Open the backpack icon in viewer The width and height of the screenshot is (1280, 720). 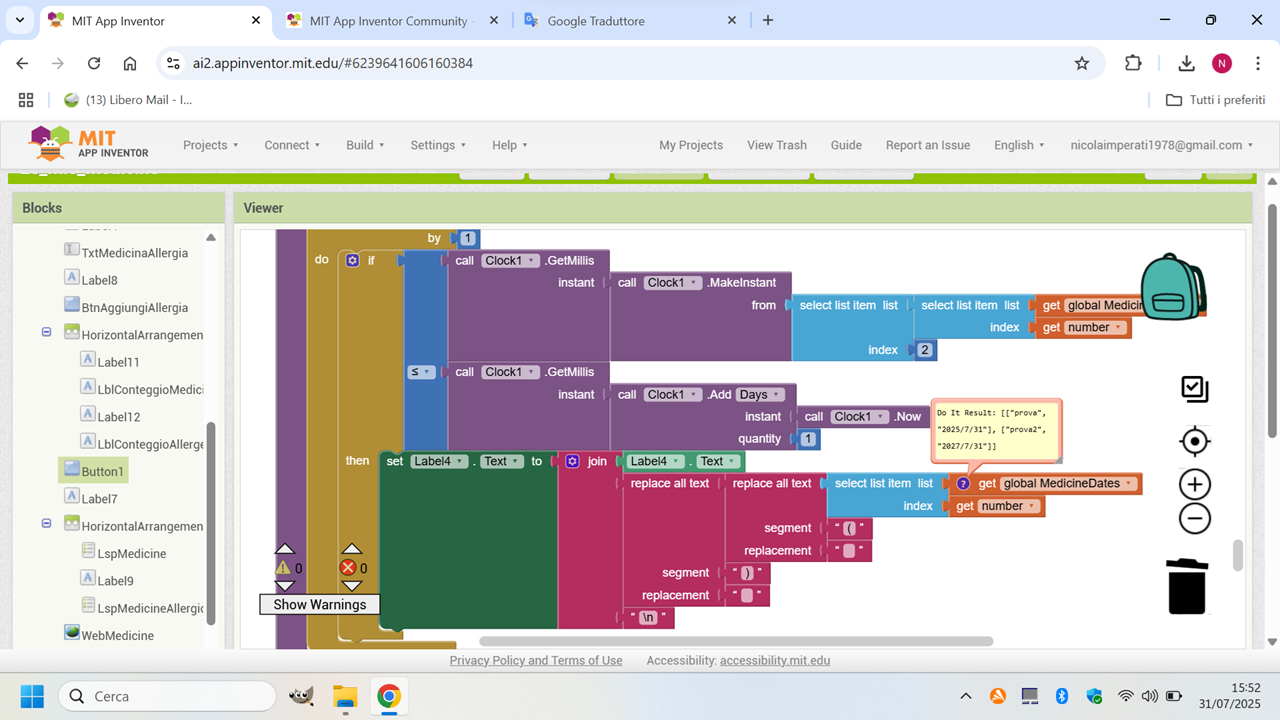[x=1172, y=287]
